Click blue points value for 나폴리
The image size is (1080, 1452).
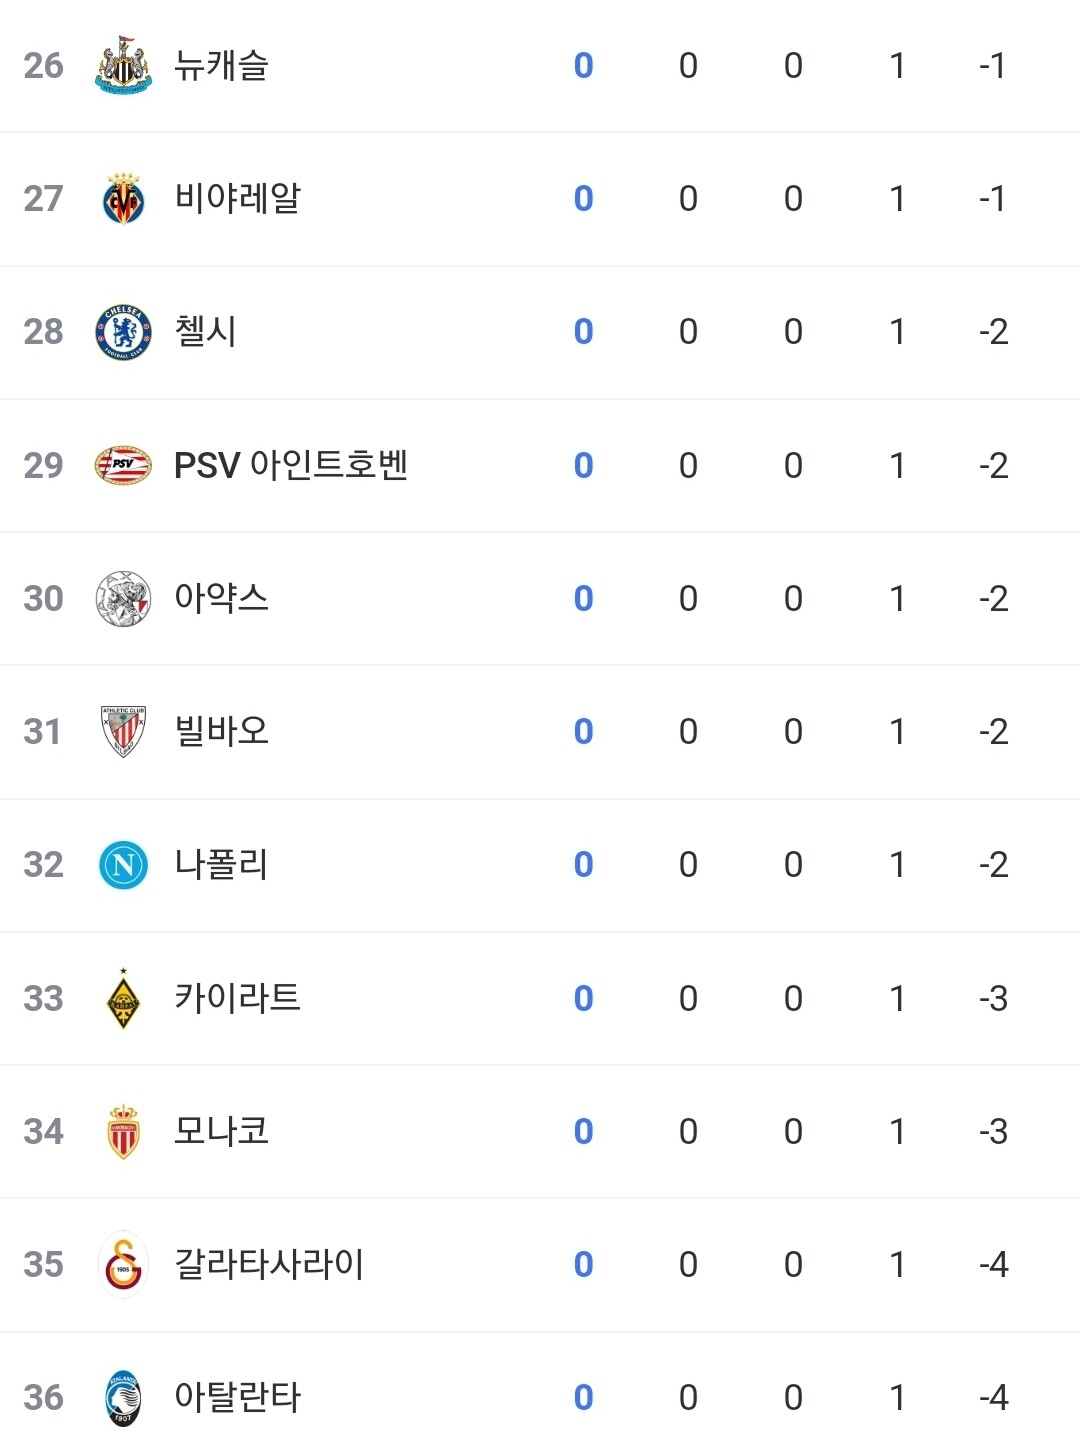[584, 865]
